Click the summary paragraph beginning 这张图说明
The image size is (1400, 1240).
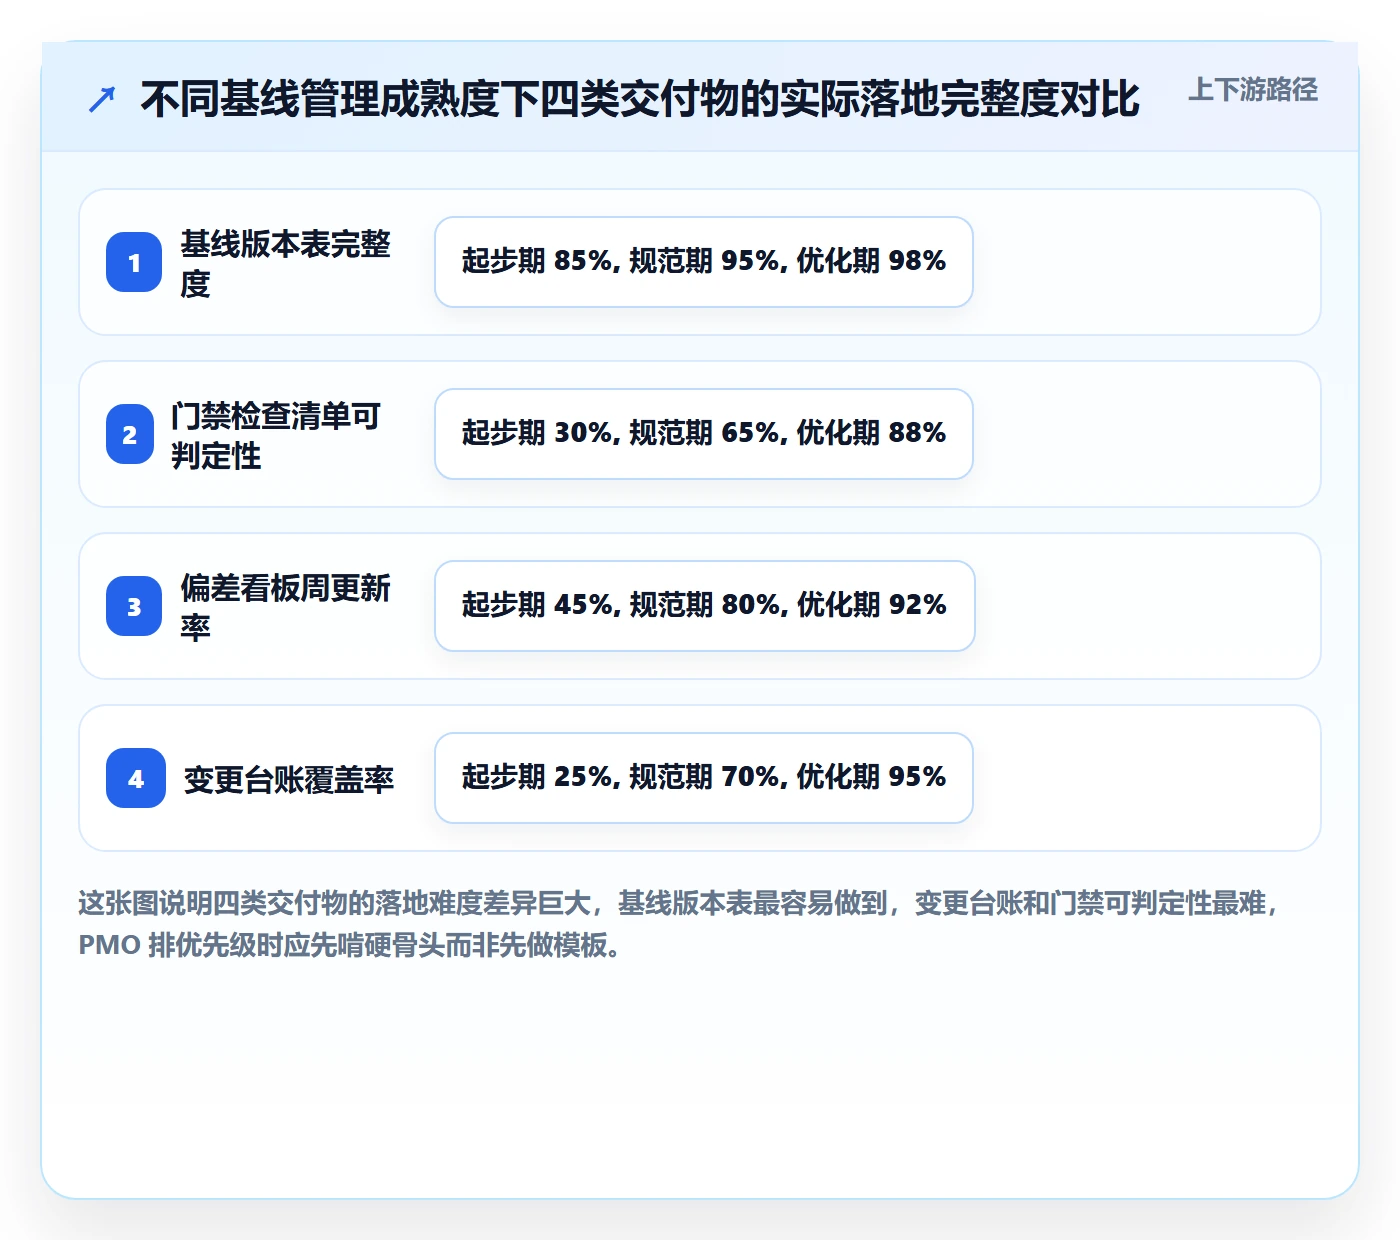[680, 924]
